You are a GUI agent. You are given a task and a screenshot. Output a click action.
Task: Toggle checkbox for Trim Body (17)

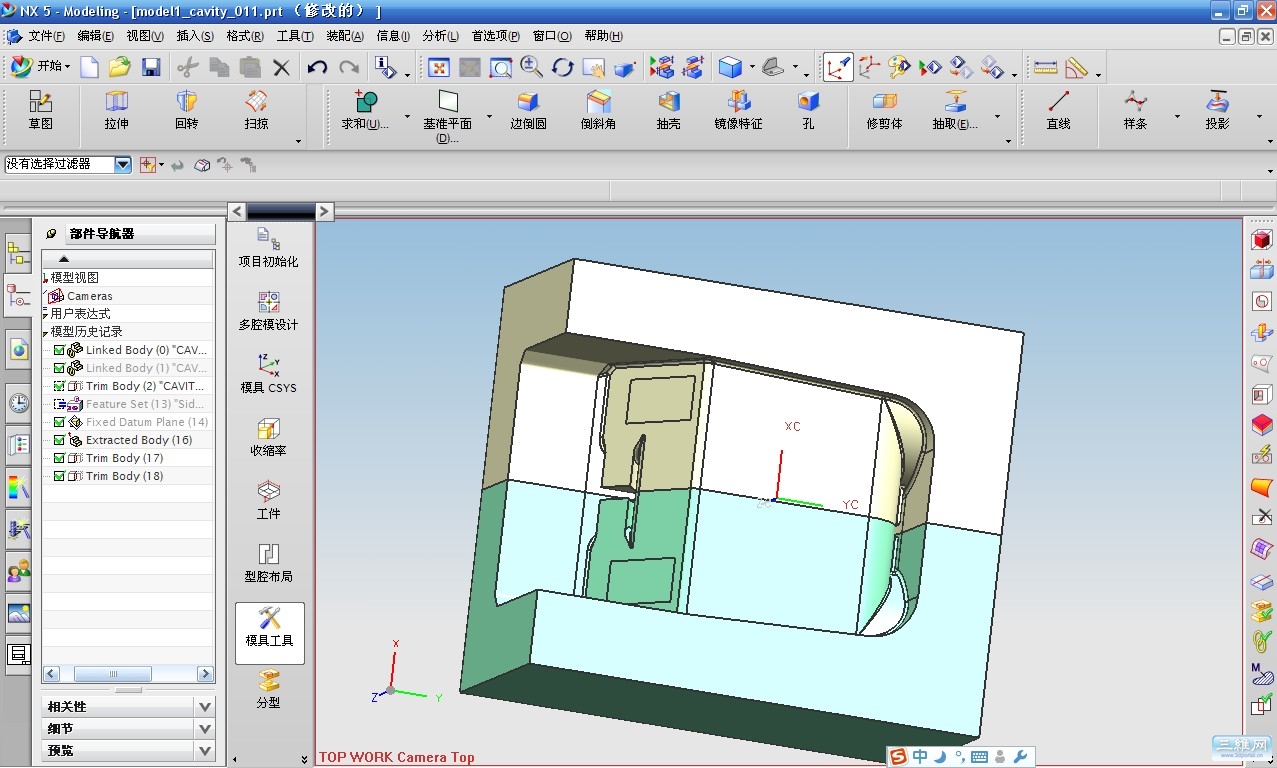pos(59,458)
